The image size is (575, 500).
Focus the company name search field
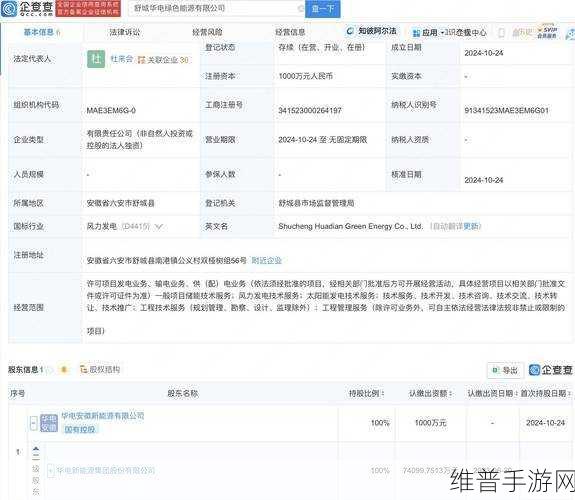216,8
